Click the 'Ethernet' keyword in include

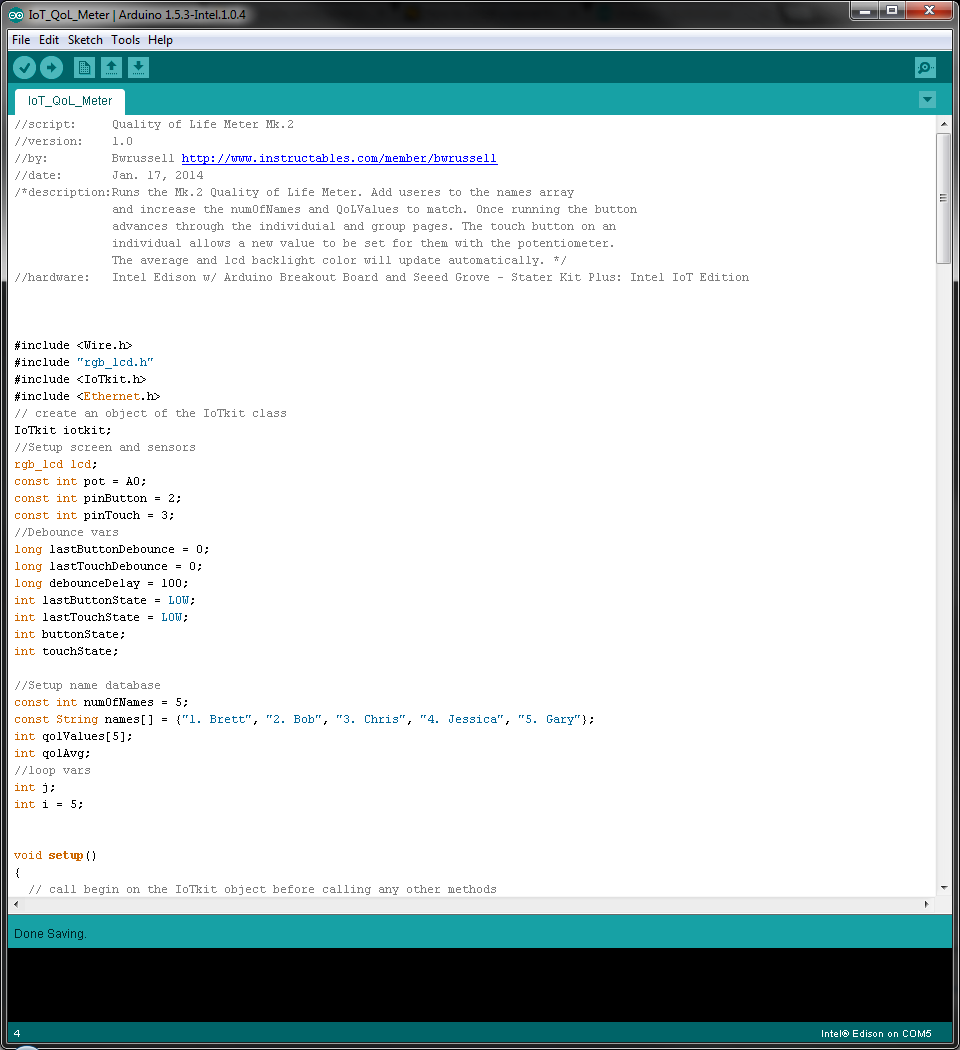click(112, 396)
